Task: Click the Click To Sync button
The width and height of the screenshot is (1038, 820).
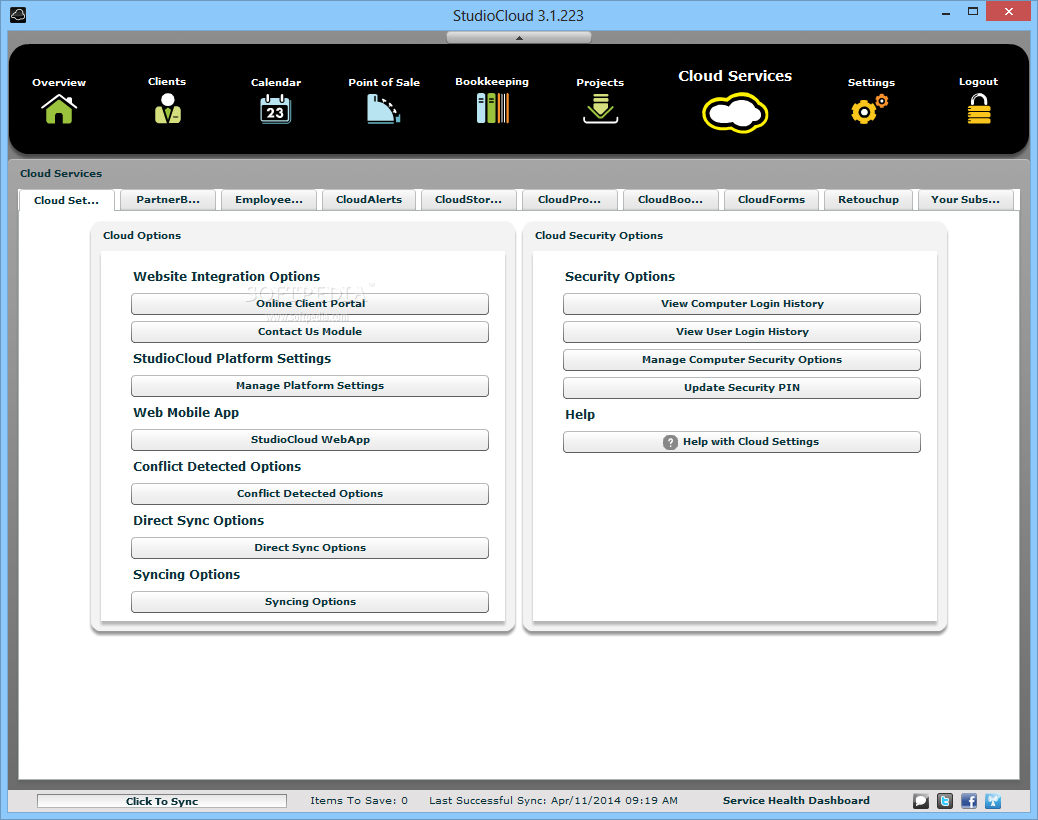Action: pos(162,801)
